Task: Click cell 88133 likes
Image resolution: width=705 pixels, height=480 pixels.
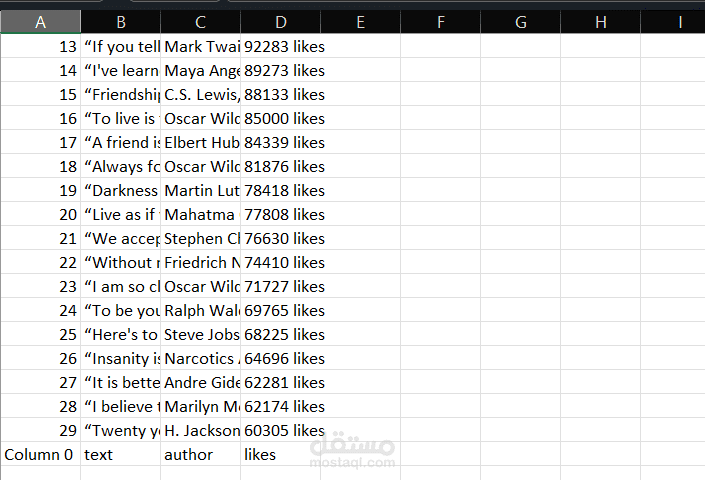Action: 281,94
